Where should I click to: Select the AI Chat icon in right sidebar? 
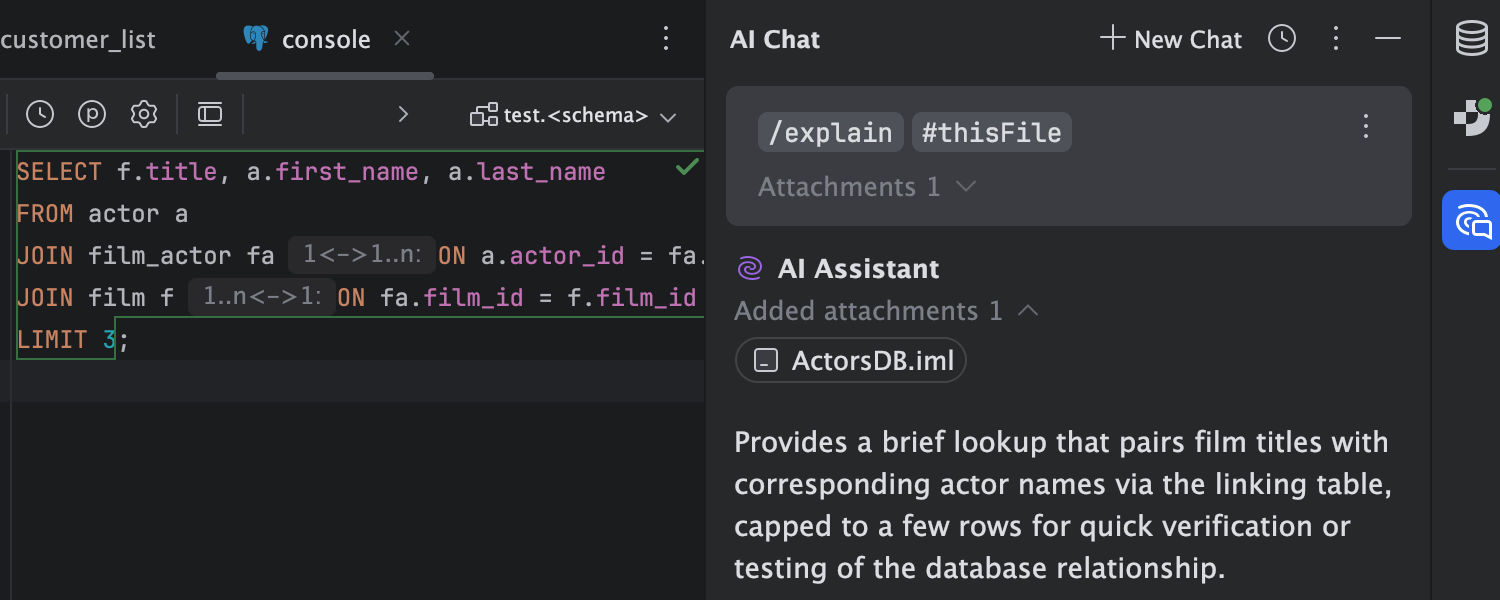pyautogui.click(x=1470, y=220)
